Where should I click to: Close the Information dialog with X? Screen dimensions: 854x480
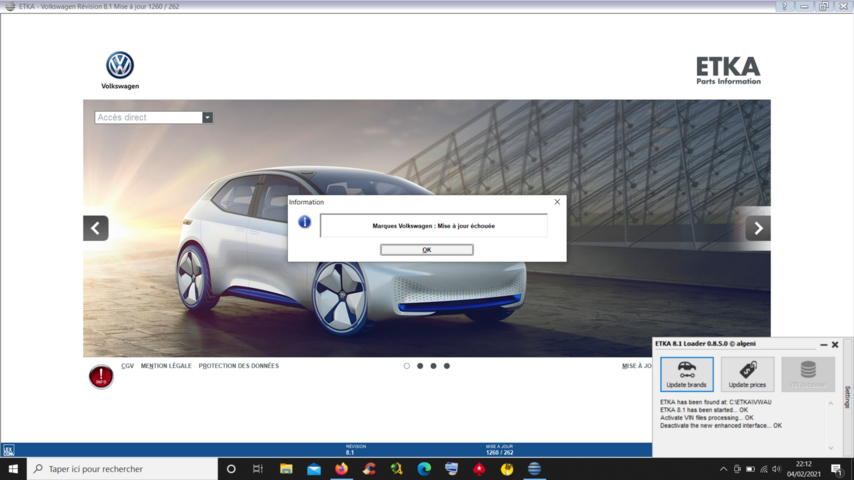[557, 202]
